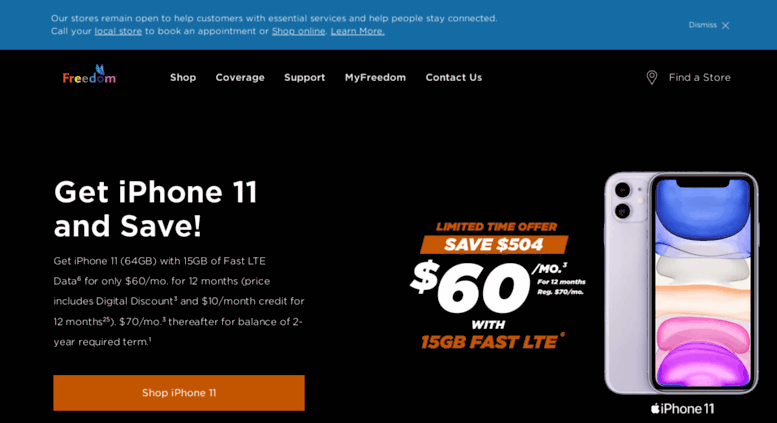Click the purple iPhone 11 image
The height and width of the screenshot is (423, 777).
(681, 283)
